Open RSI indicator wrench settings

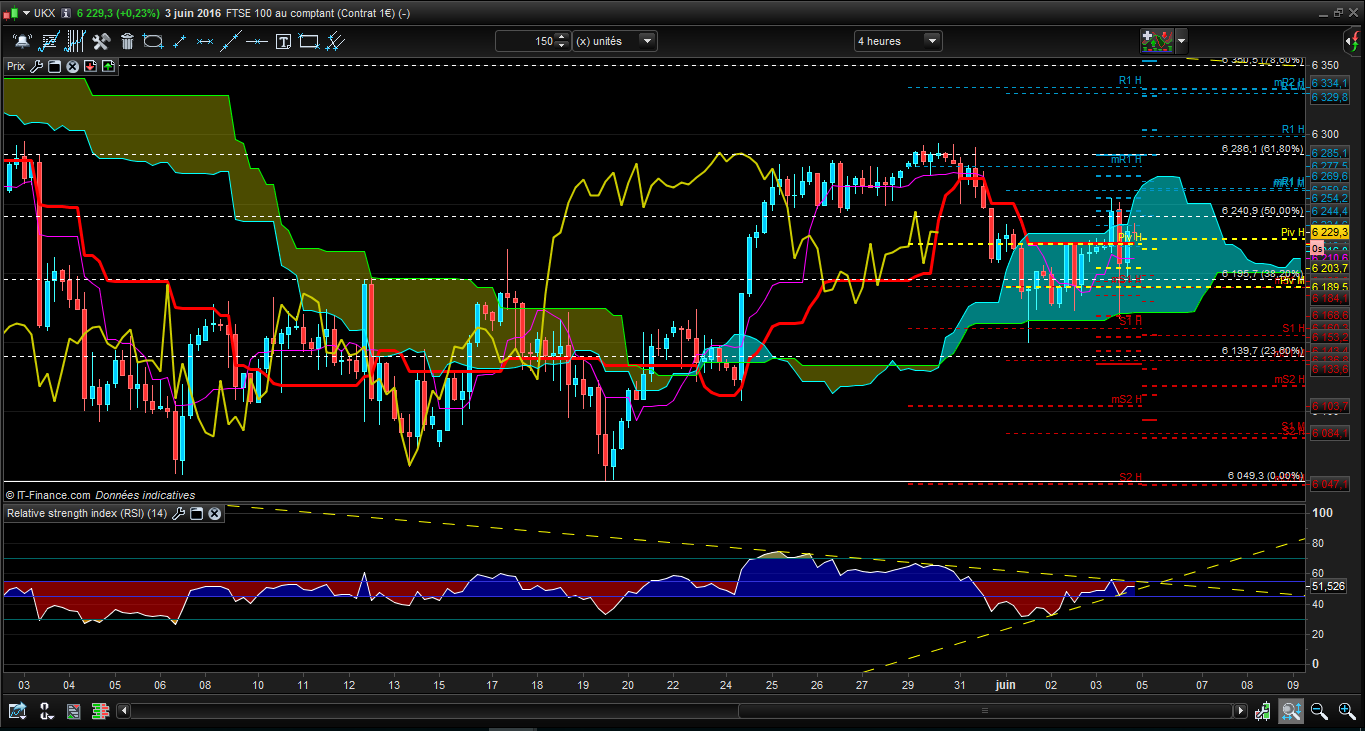(179, 513)
